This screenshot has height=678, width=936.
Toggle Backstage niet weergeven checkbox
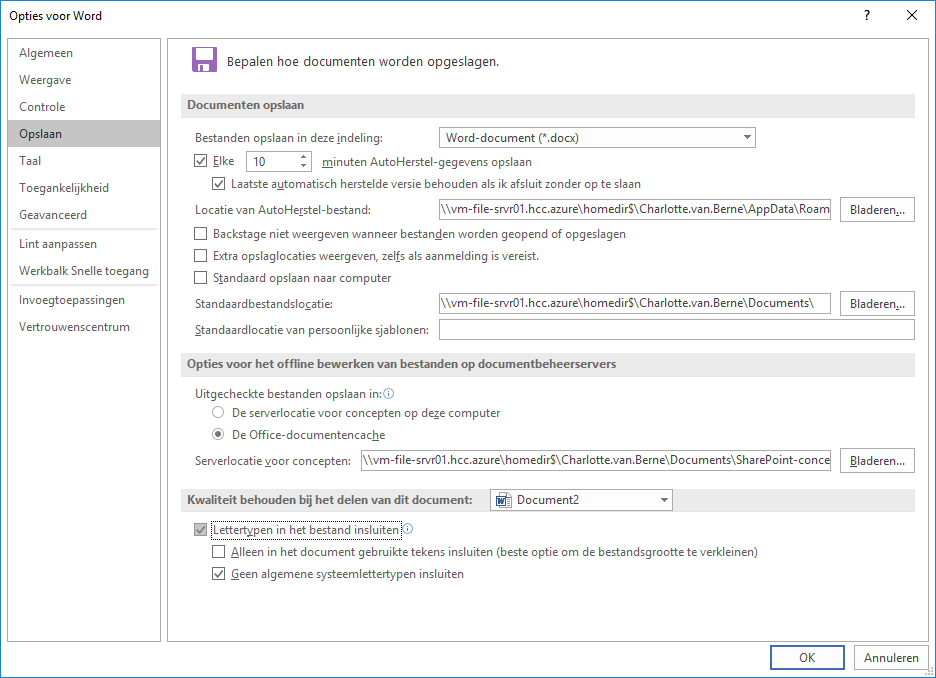pos(201,234)
